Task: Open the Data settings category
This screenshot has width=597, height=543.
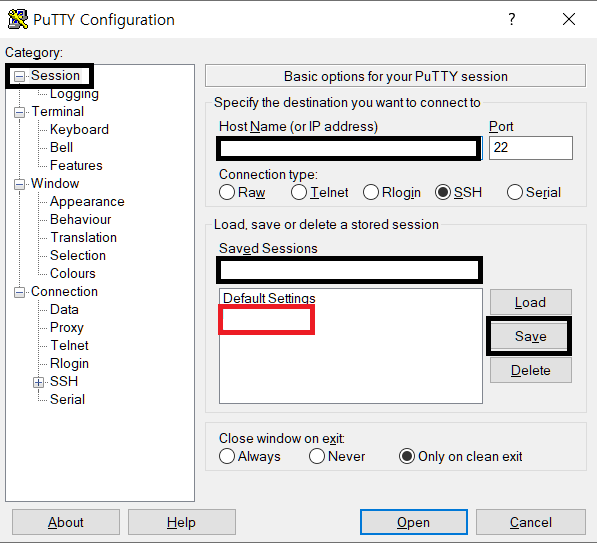Action: (x=64, y=309)
